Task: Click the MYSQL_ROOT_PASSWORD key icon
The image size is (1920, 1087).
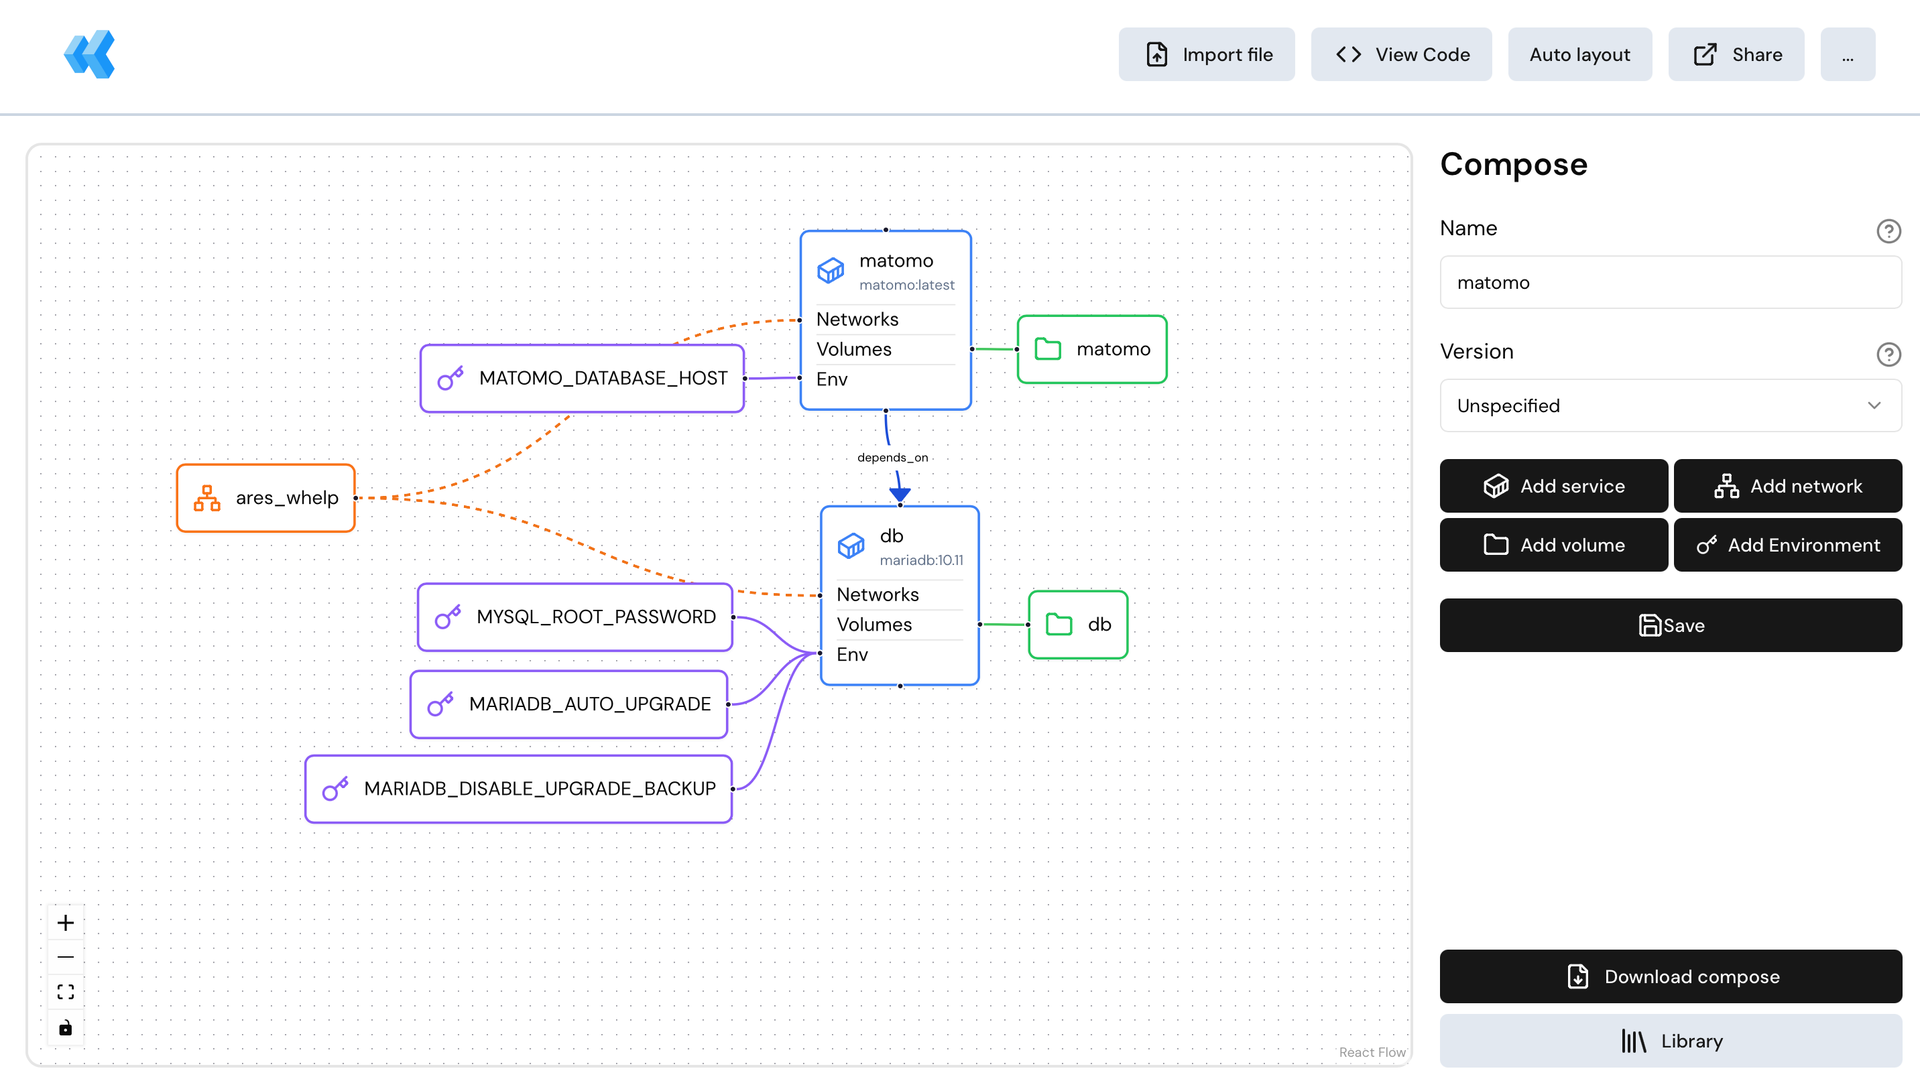Action: (x=448, y=617)
